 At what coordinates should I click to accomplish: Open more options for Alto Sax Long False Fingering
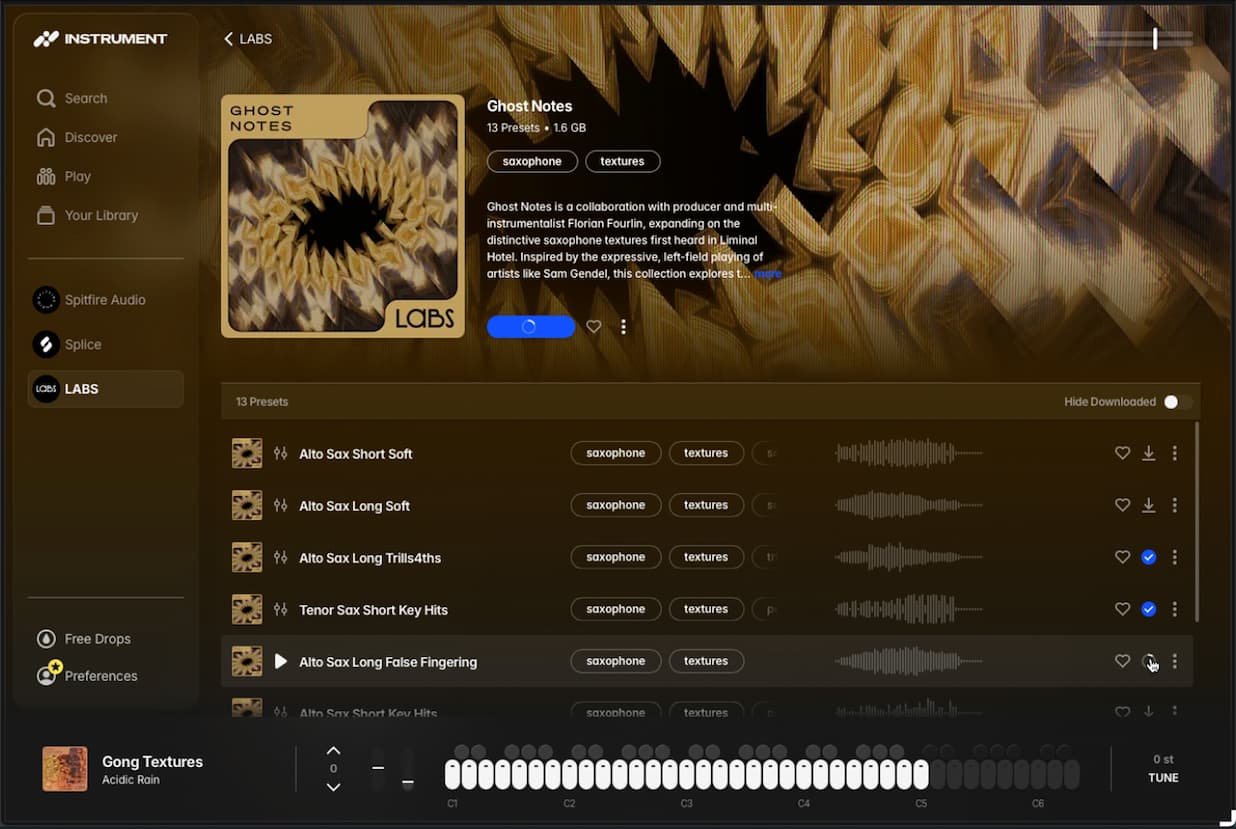point(1175,661)
